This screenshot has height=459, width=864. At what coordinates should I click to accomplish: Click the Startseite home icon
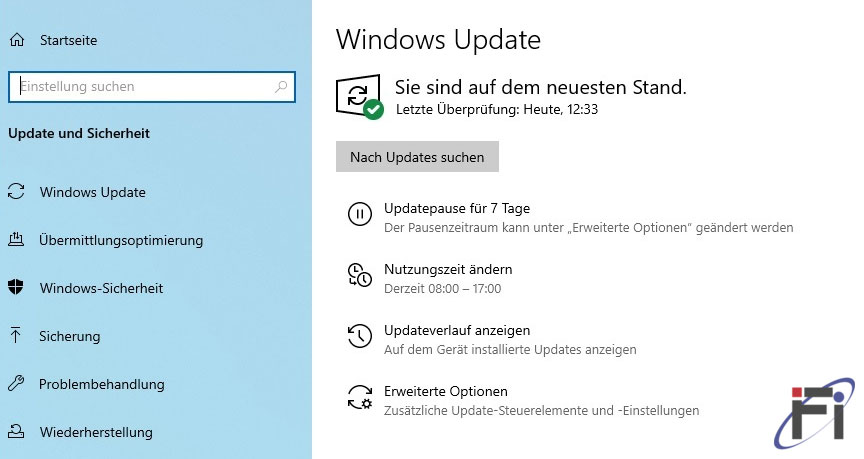17,40
